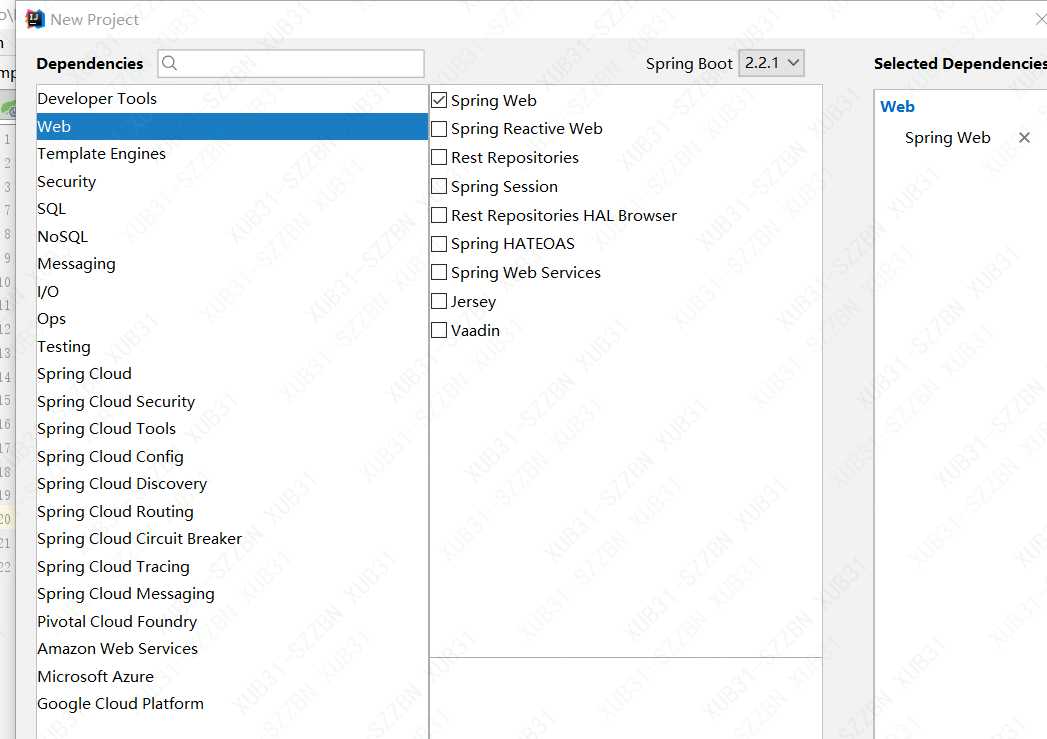Image resolution: width=1047 pixels, height=739 pixels.
Task: Select the Web category
Action: (x=232, y=126)
